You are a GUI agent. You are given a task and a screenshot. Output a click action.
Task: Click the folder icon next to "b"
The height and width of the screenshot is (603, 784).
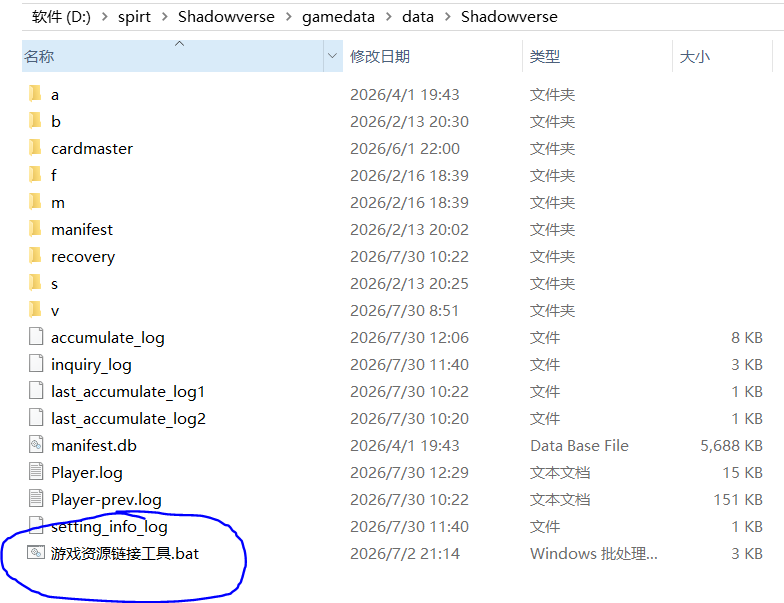[36, 120]
